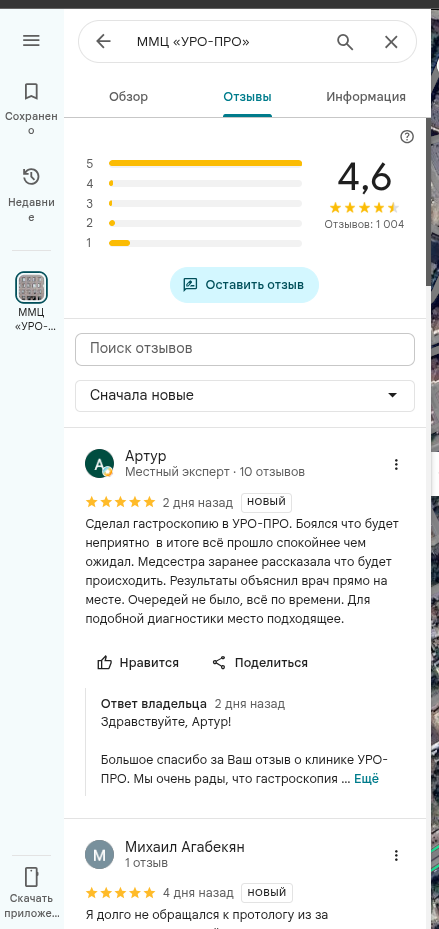Click Михаил Агабекян's profile avatar
Screen dimensions: 439x929
coord(100,855)
